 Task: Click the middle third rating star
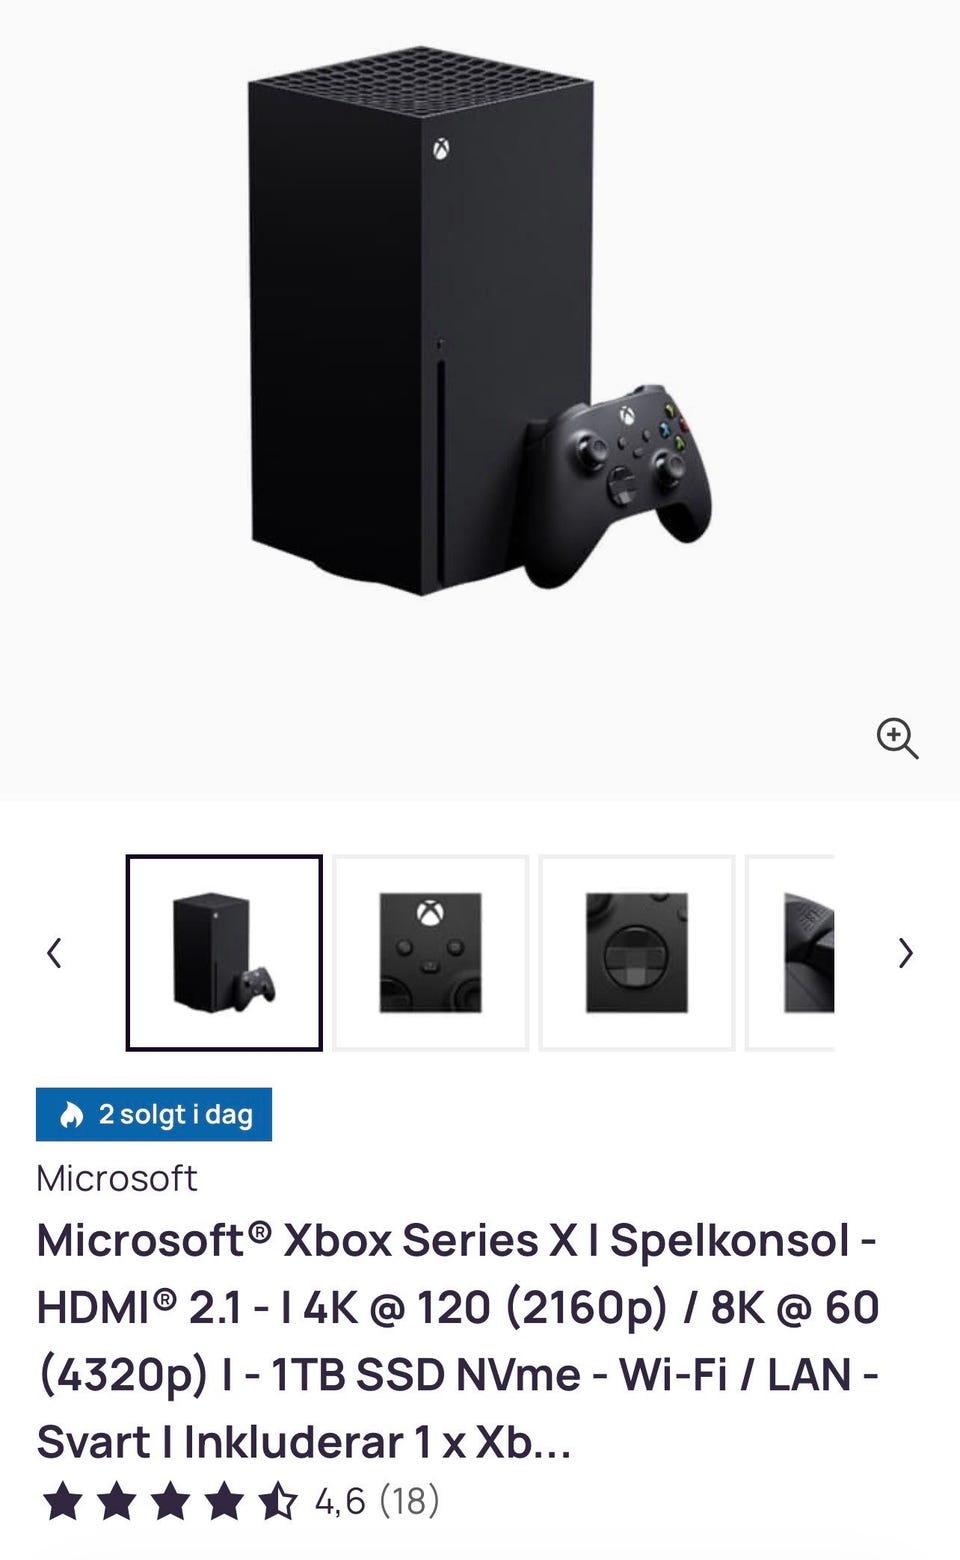click(171, 1501)
